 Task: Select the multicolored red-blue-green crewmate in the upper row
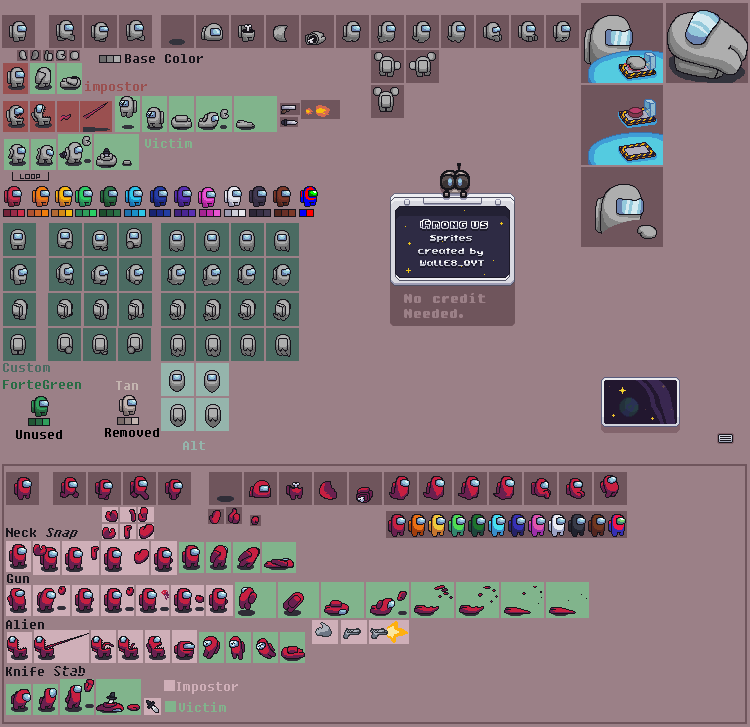coord(309,196)
